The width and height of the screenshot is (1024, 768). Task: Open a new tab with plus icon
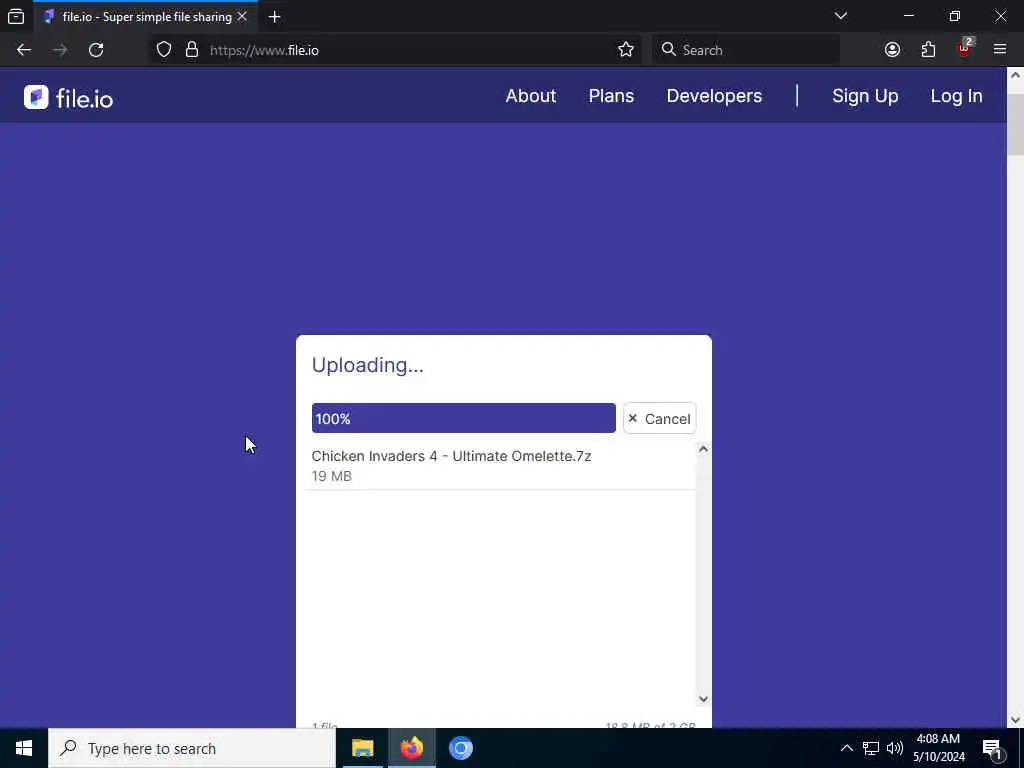(x=274, y=17)
